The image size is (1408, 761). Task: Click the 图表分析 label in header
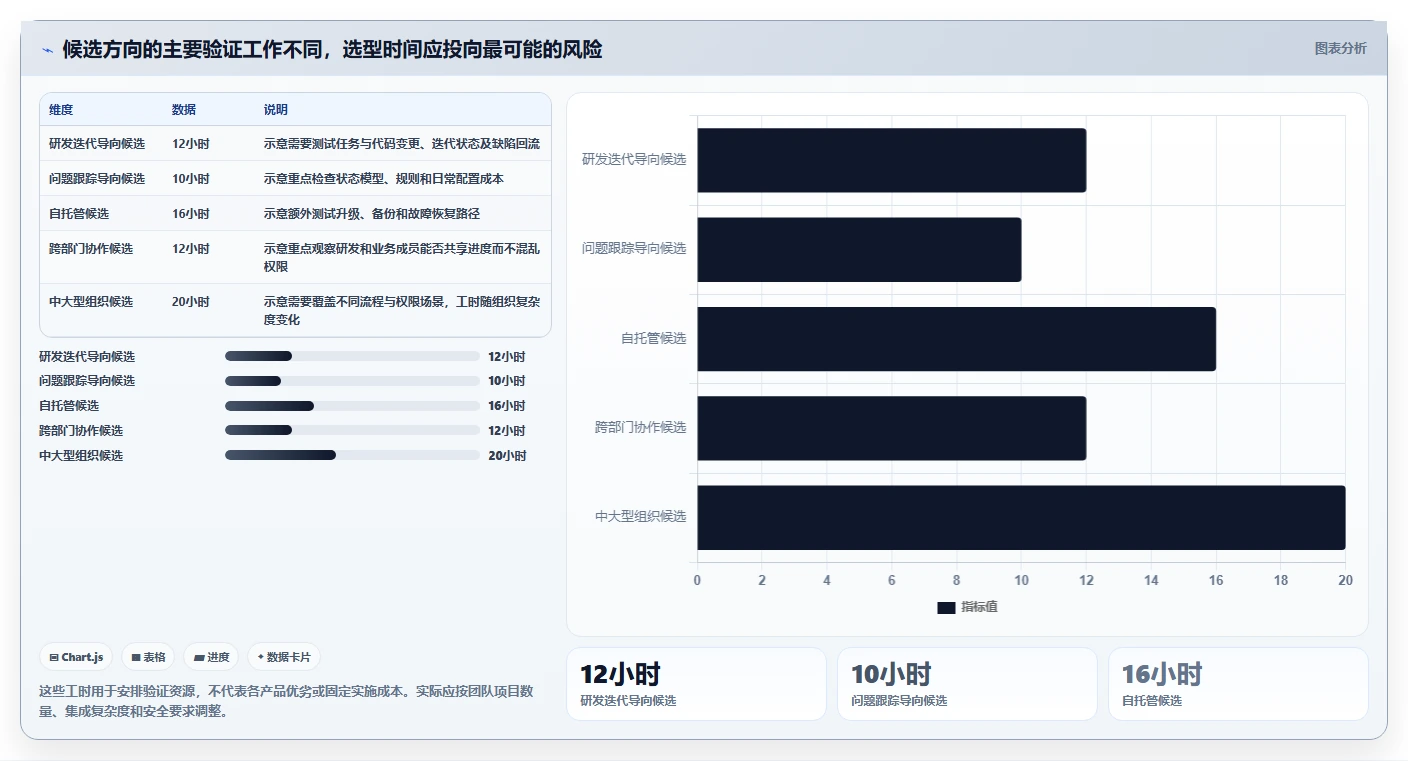pos(1340,48)
